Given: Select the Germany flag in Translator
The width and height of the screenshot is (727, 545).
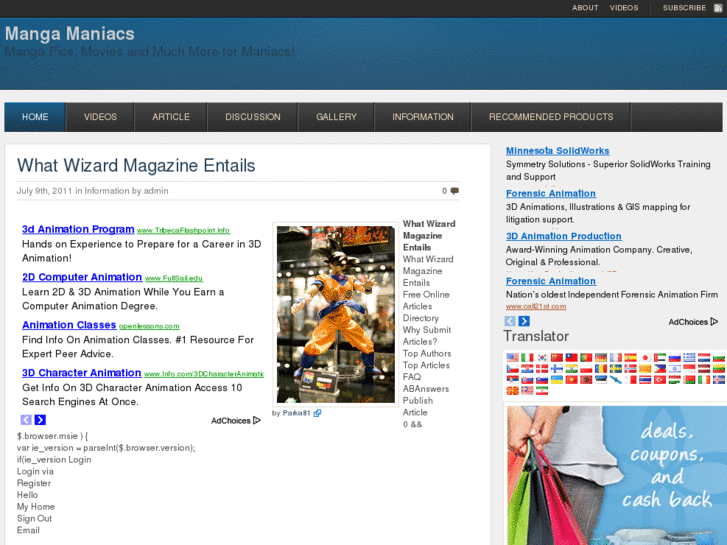Looking at the screenshot, I should coord(601,358).
